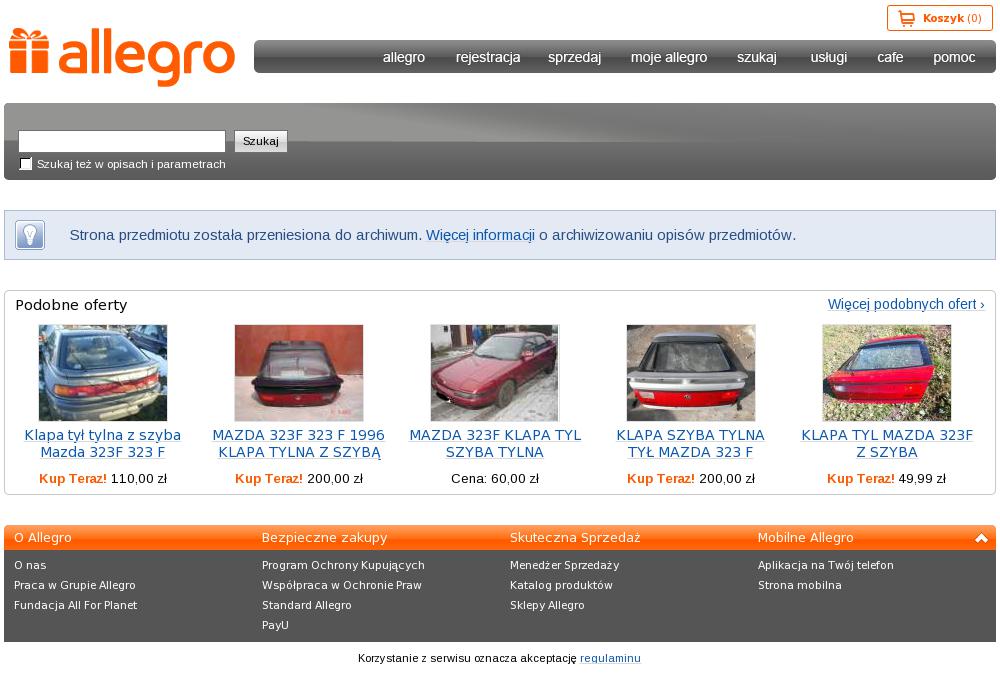Open the regulaminu link
Image resolution: width=1000 pixels, height=678 pixels.
point(610,658)
